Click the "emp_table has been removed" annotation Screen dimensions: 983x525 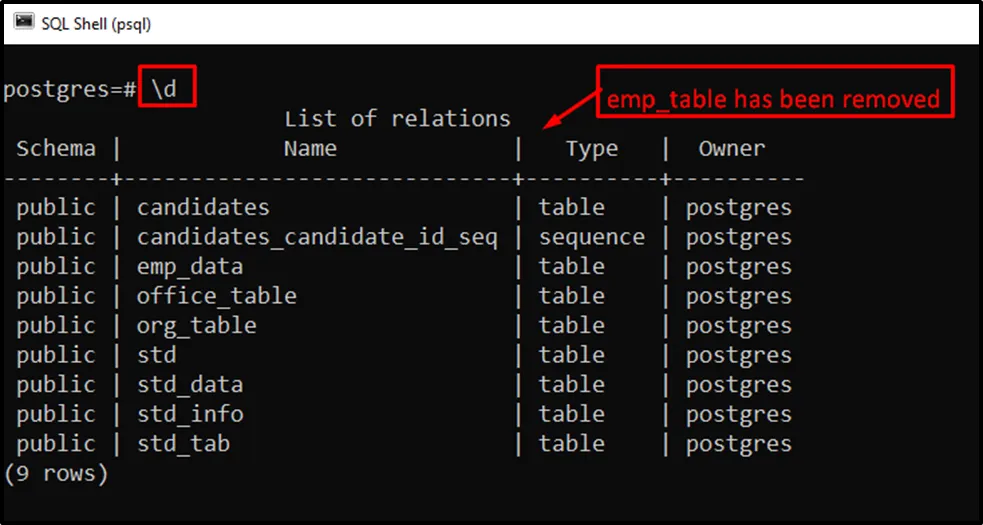click(775, 99)
